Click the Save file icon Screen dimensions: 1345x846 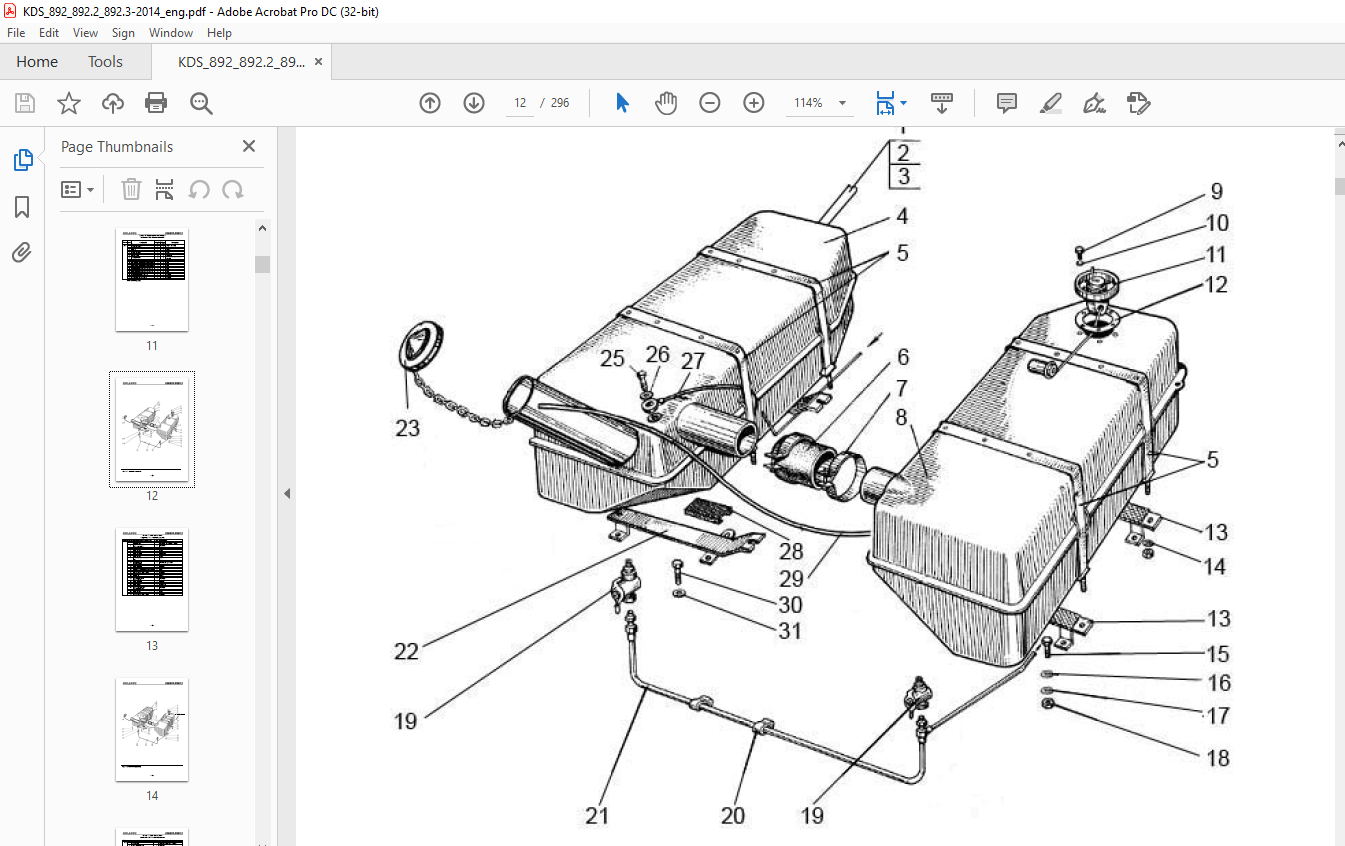[25, 103]
